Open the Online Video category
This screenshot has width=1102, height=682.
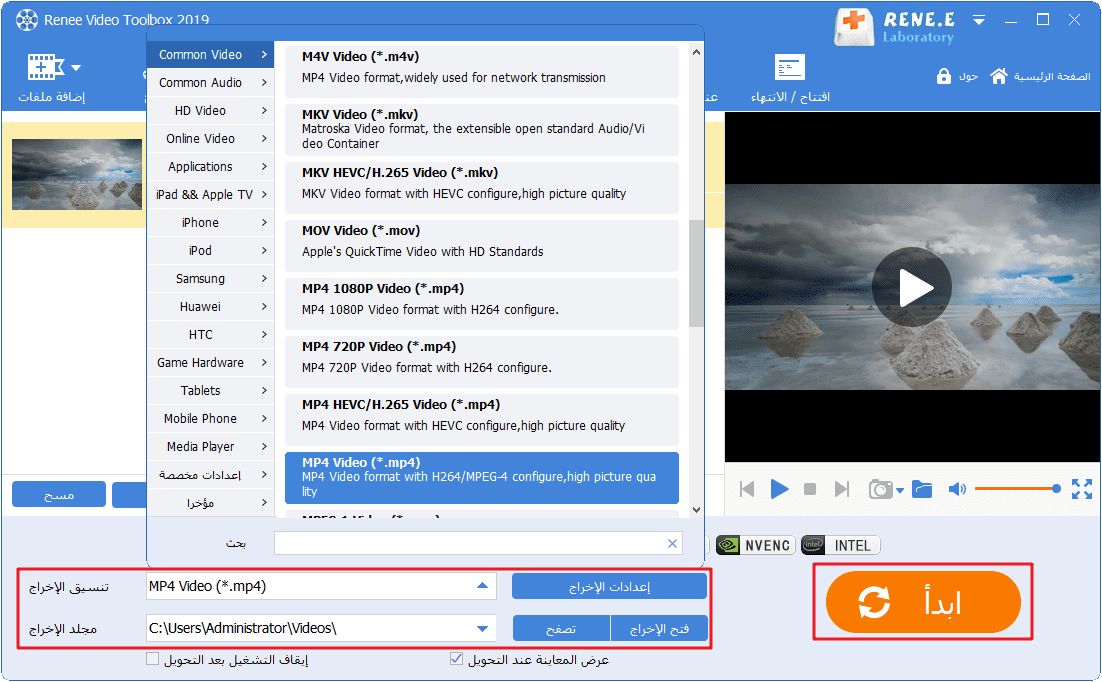click(211, 139)
